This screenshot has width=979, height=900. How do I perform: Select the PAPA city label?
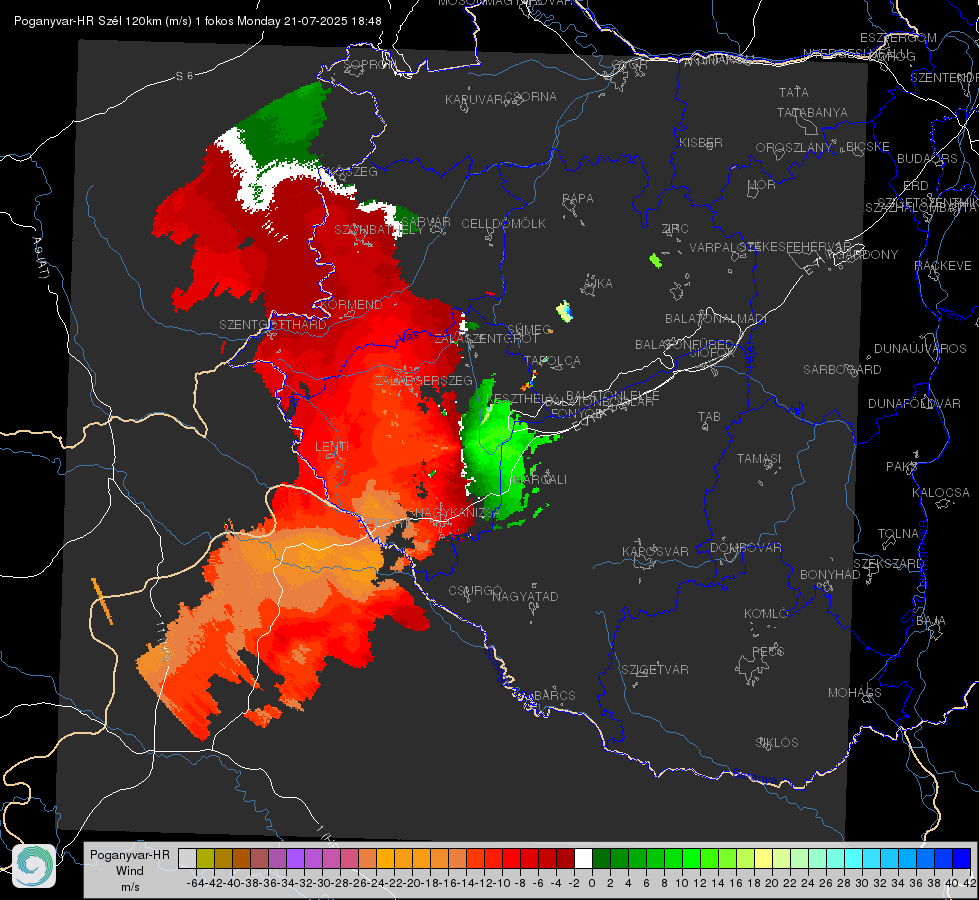578,199
